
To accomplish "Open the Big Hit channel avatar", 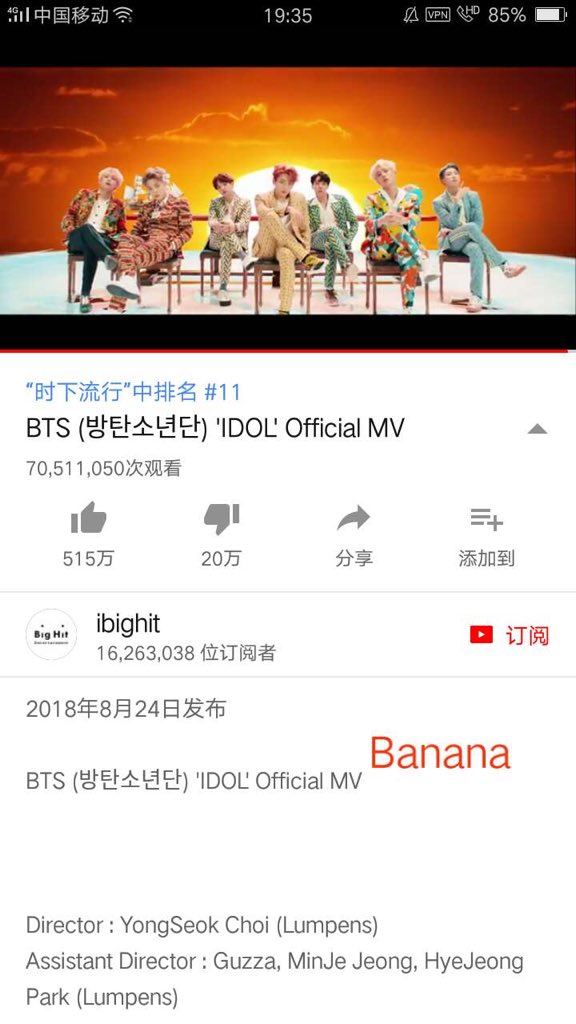I will (51, 635).
